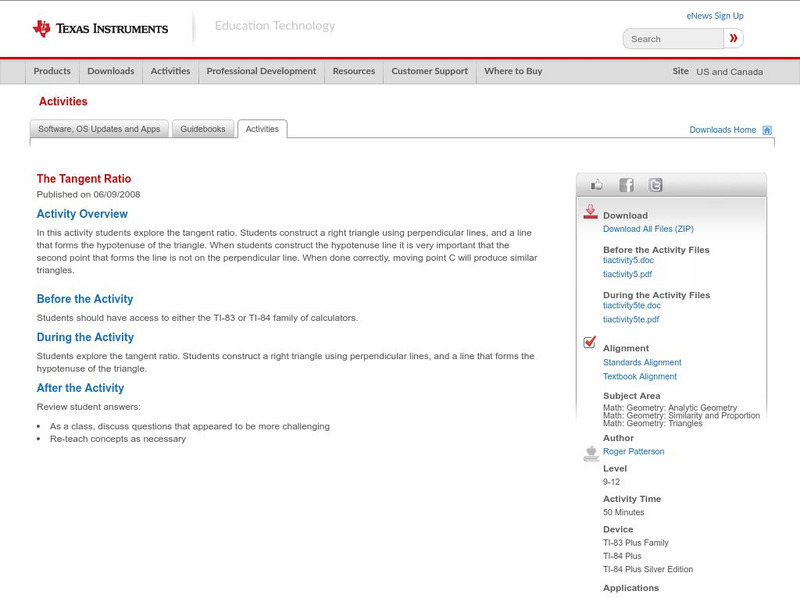
Task: Open the tiactivity5te.pdf file
Action: (x=629, y=321)
